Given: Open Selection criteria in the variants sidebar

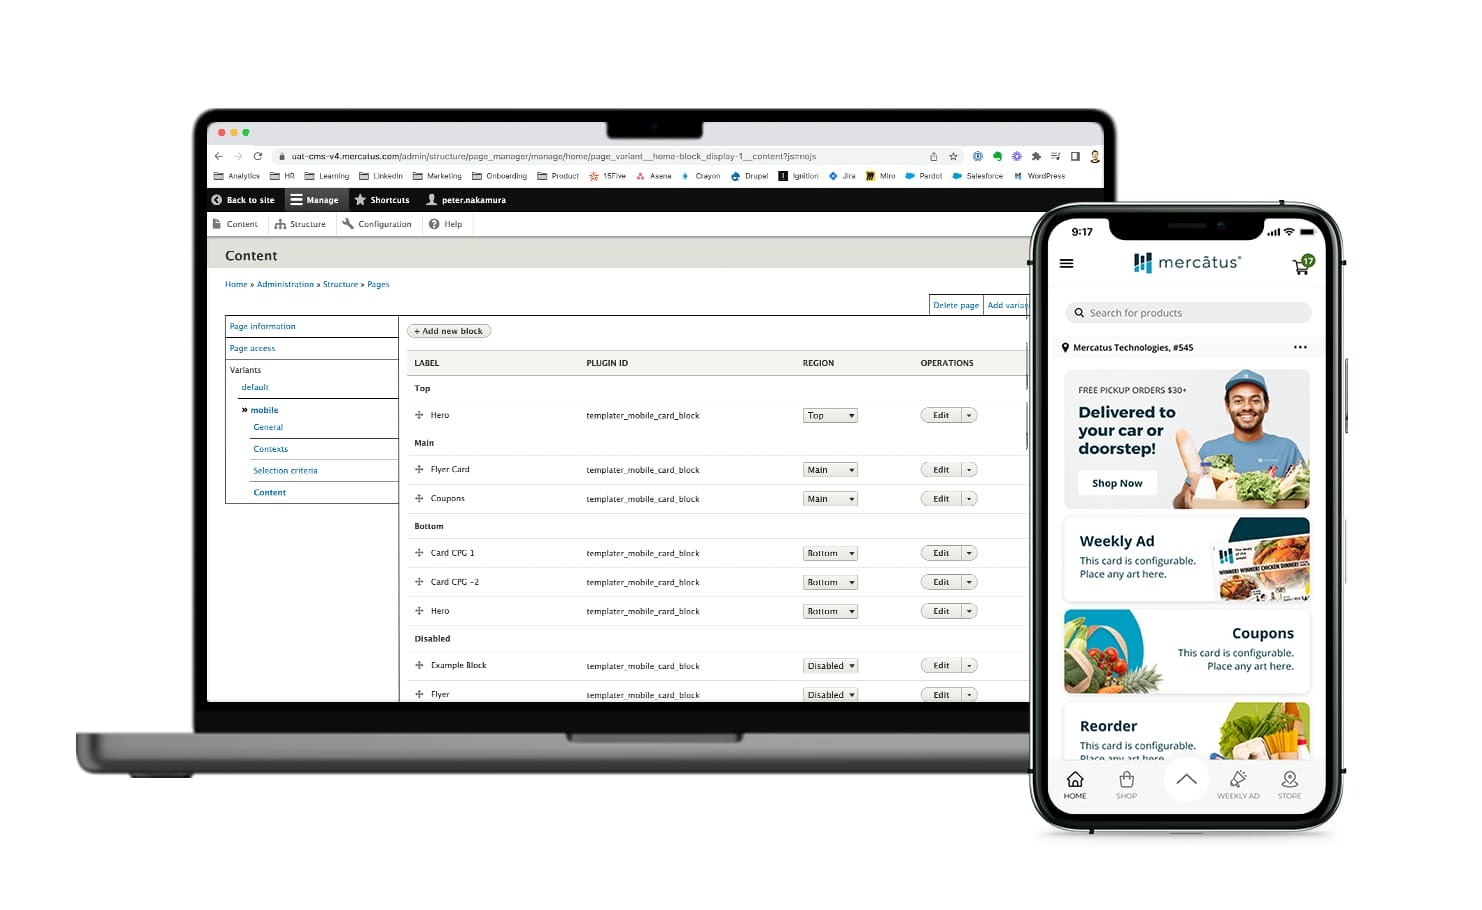Looking at the screenshot, I should (285, 471).
